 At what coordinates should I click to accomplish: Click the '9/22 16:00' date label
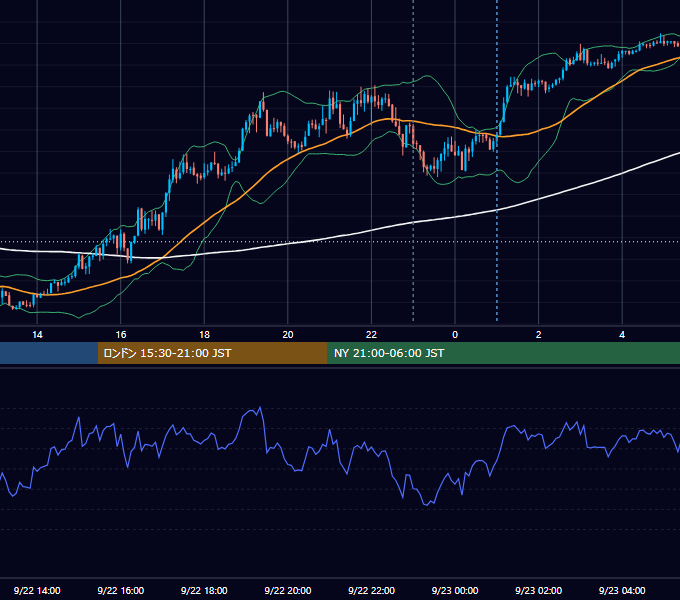click(x=121, y=590)
